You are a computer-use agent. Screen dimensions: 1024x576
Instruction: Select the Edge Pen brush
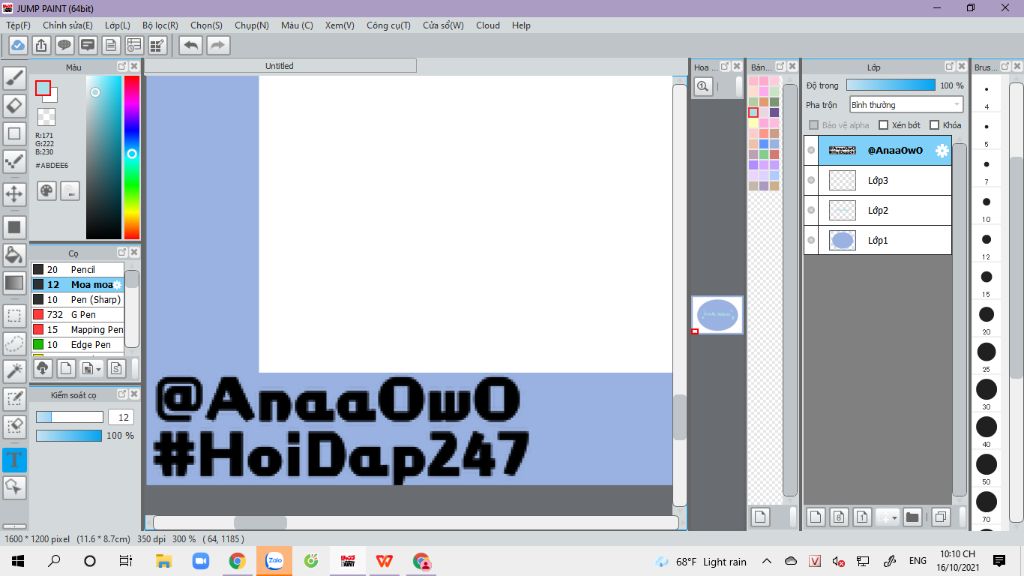[78, 344]
